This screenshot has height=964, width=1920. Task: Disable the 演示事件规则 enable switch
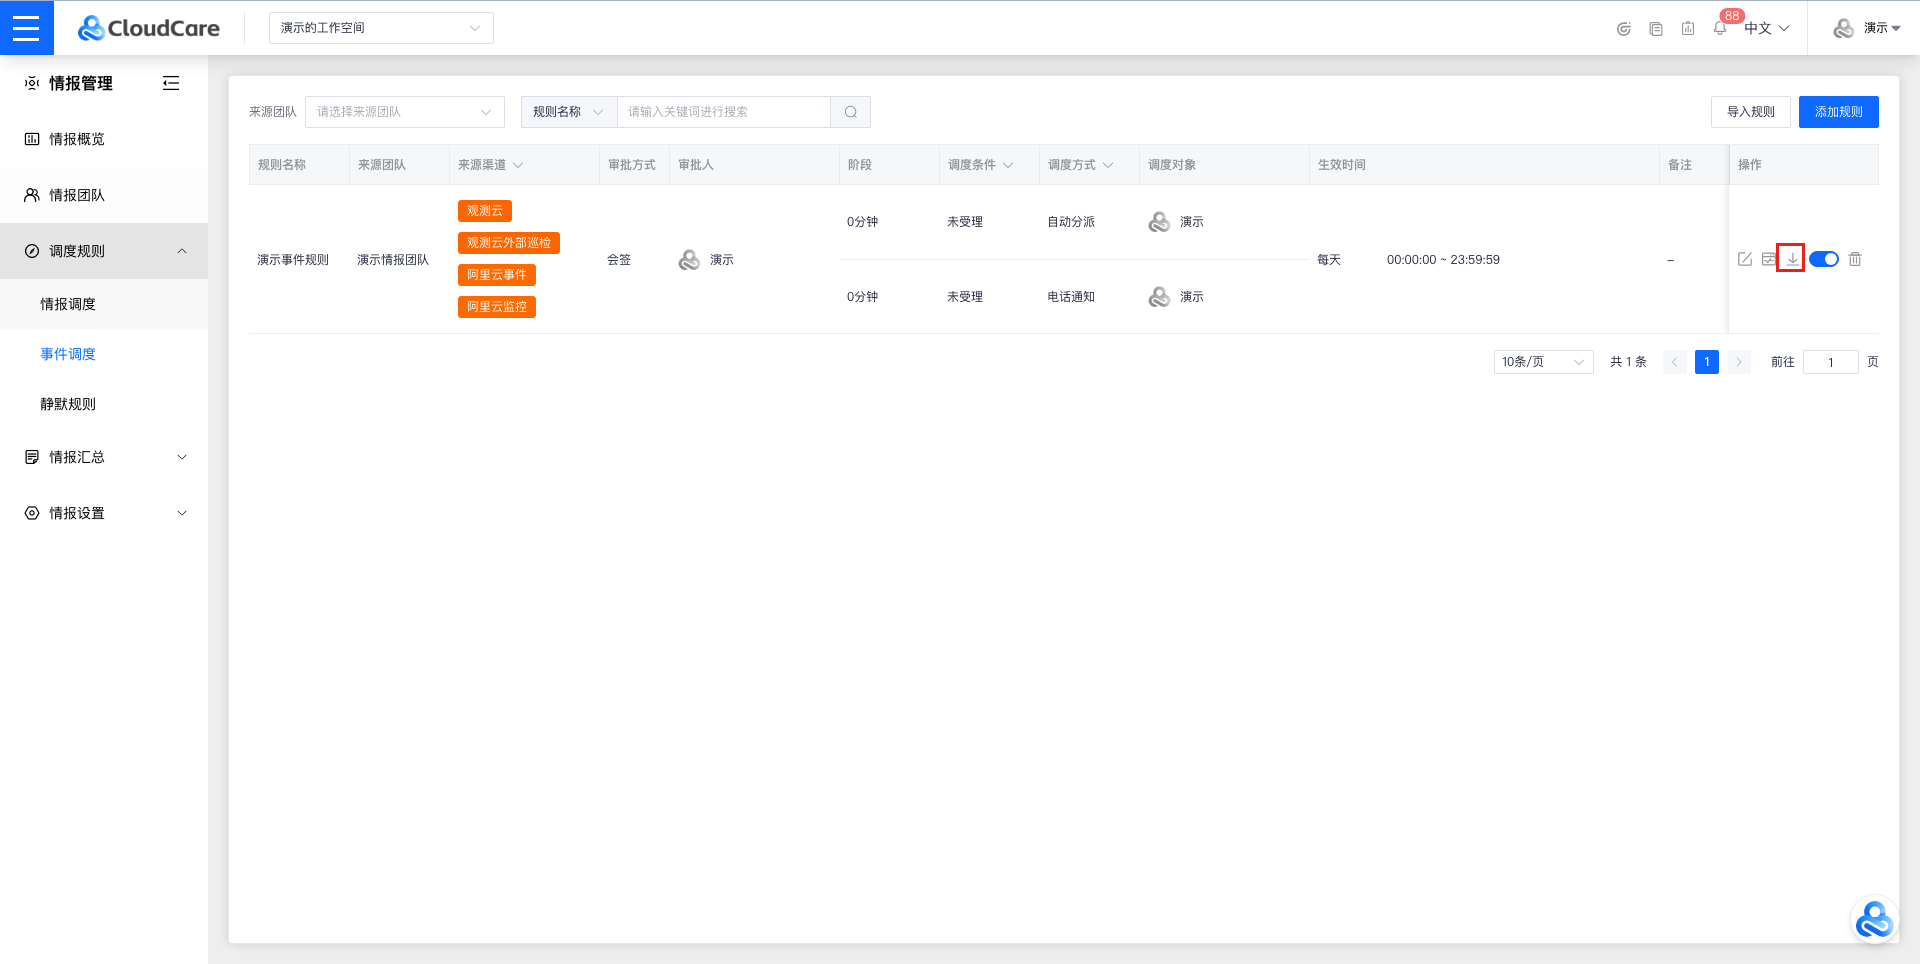1824,259
